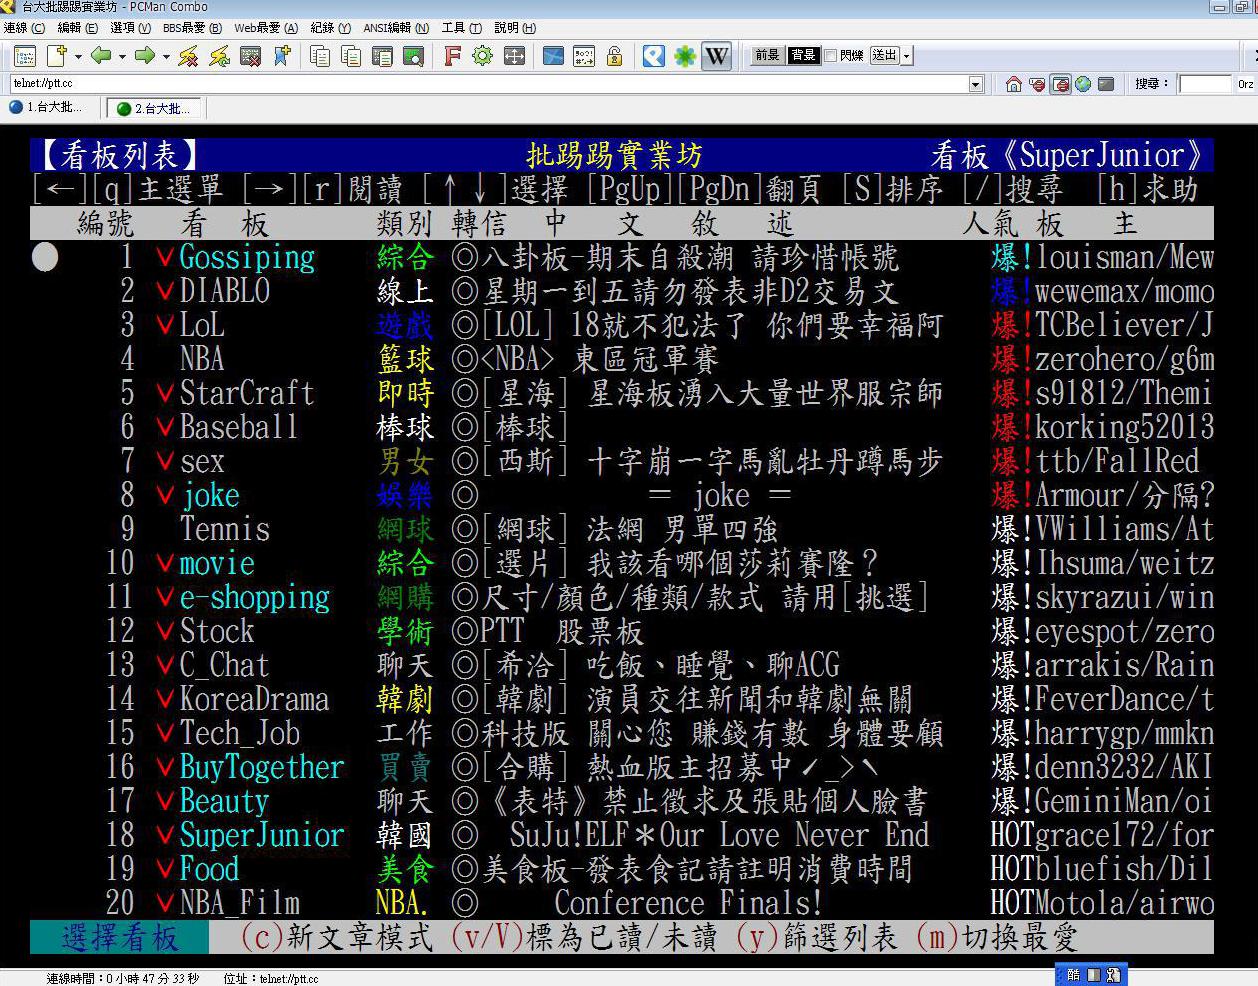Open settings via the green gear icon

tap(483, 56)
